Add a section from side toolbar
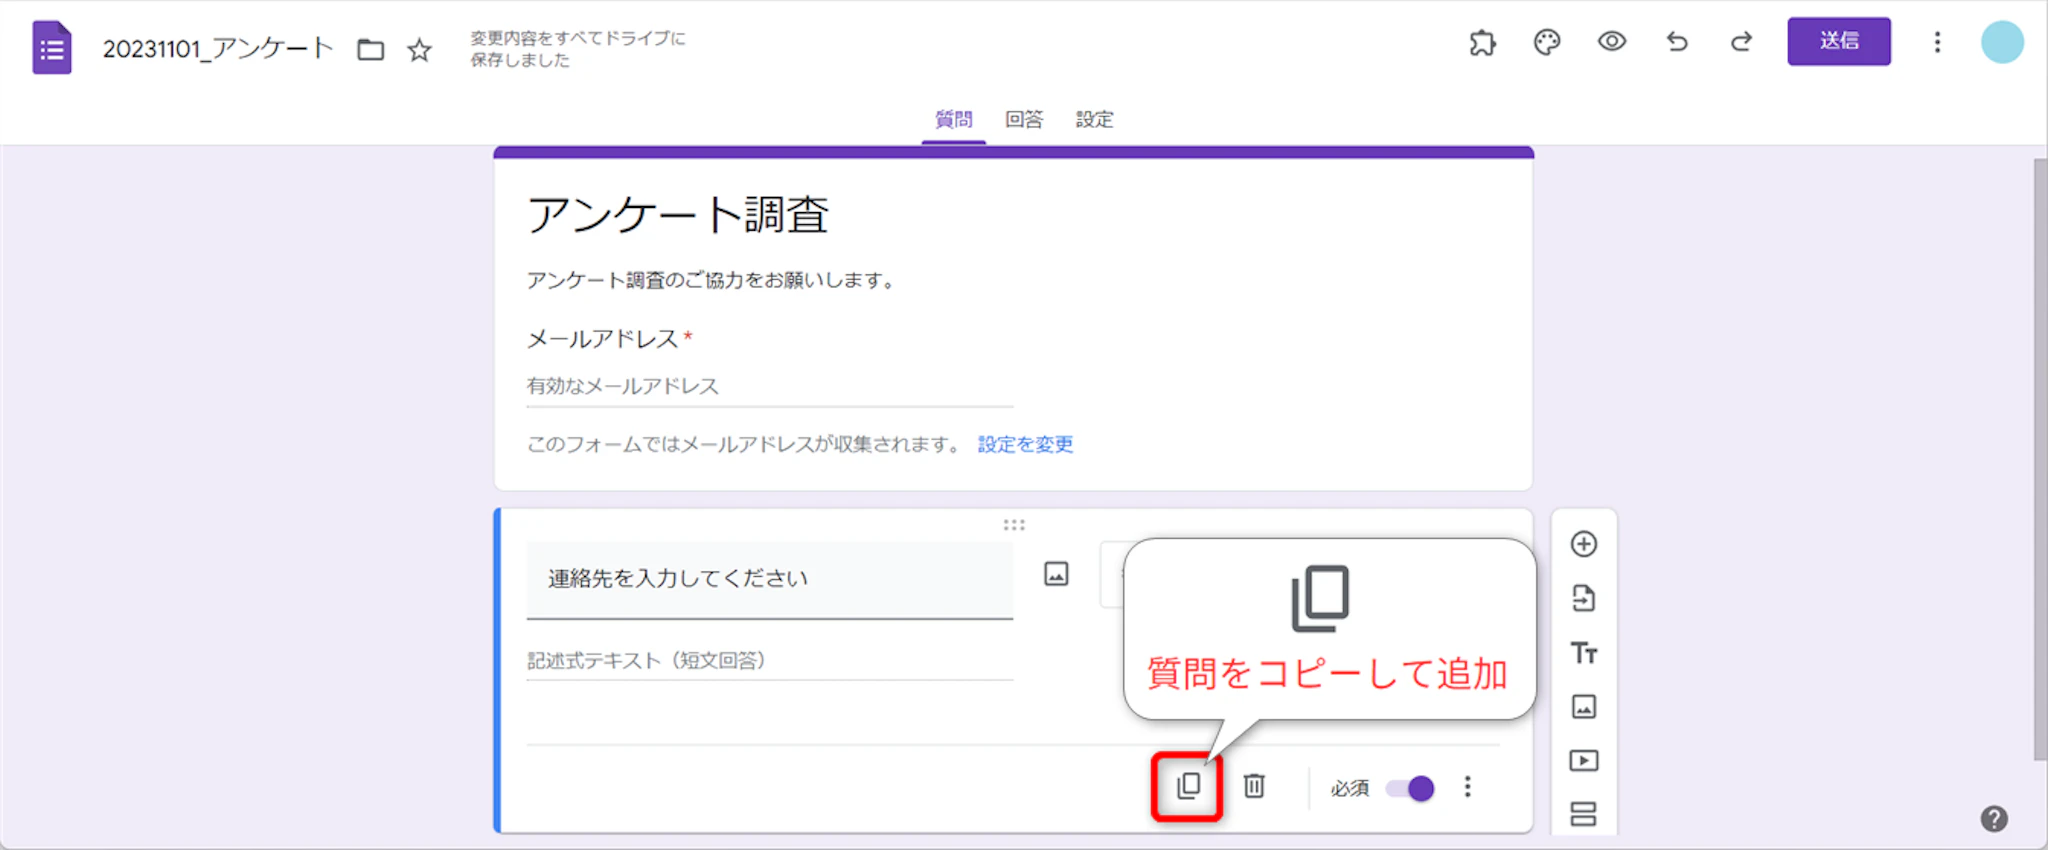 point(1583,814)
